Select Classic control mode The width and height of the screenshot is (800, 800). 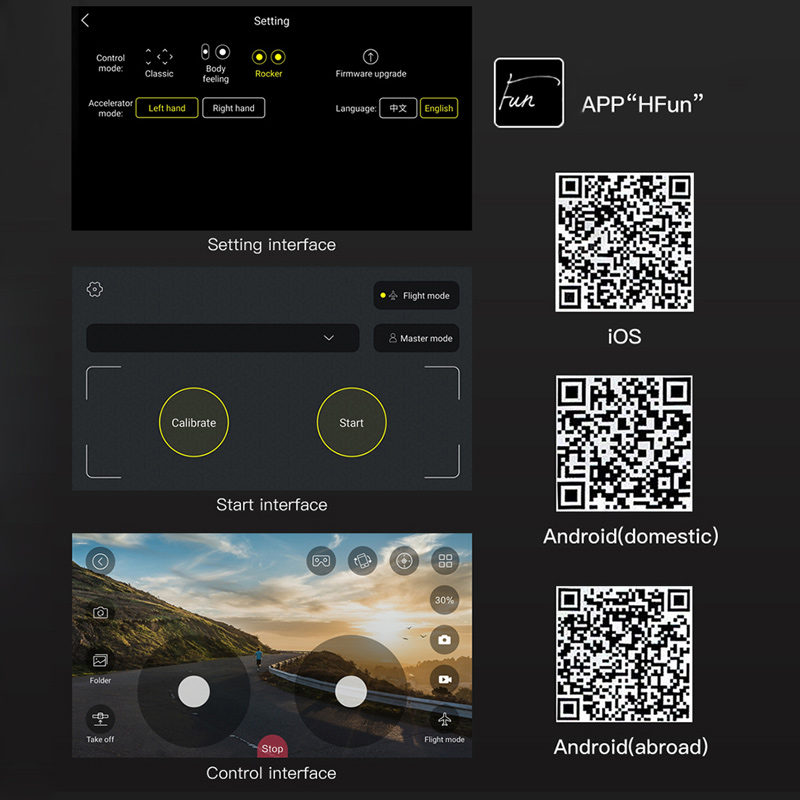pos(159,63)
